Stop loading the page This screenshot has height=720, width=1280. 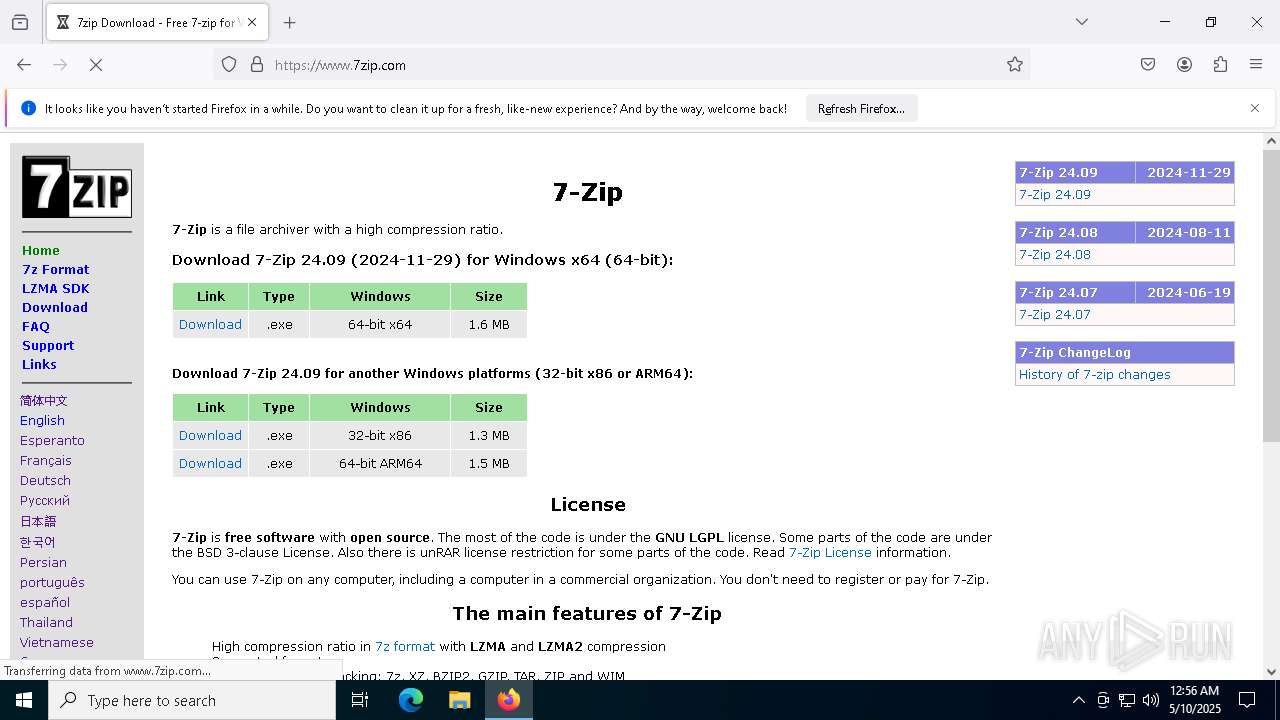96,65
